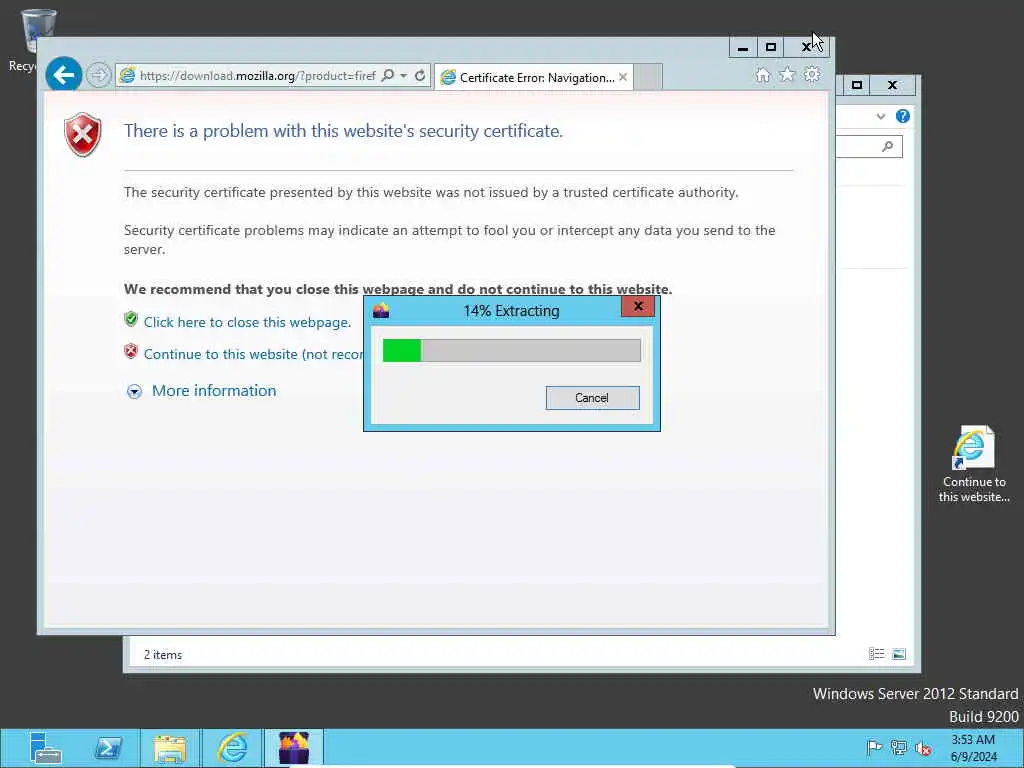Switch File Explorer to large icons view

[x=899, y=654]
